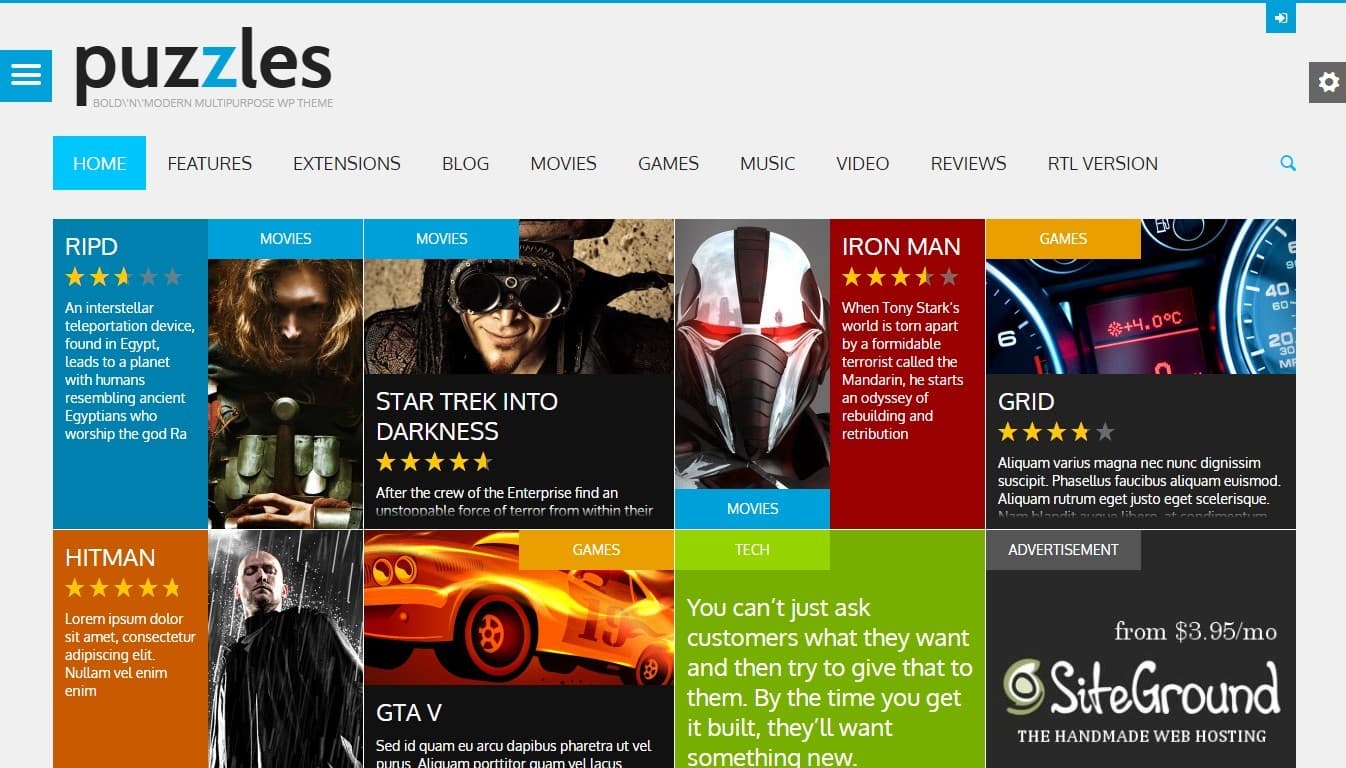Click the ADVERTISEMENT label

click(x=1063, y=549)
